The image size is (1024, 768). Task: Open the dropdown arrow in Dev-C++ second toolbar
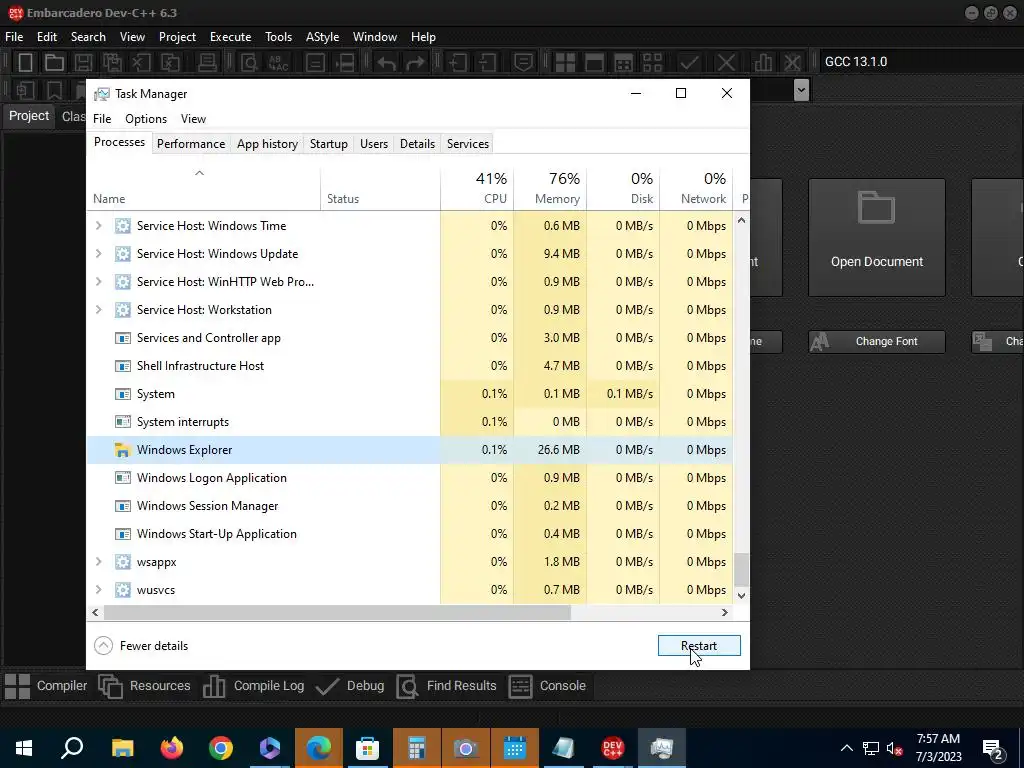(801, 89)
